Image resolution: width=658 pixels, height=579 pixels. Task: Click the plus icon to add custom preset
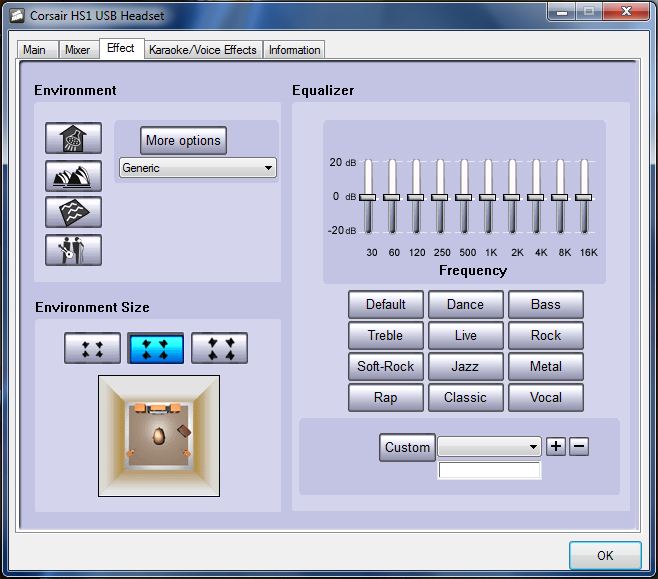coord(556,446)
